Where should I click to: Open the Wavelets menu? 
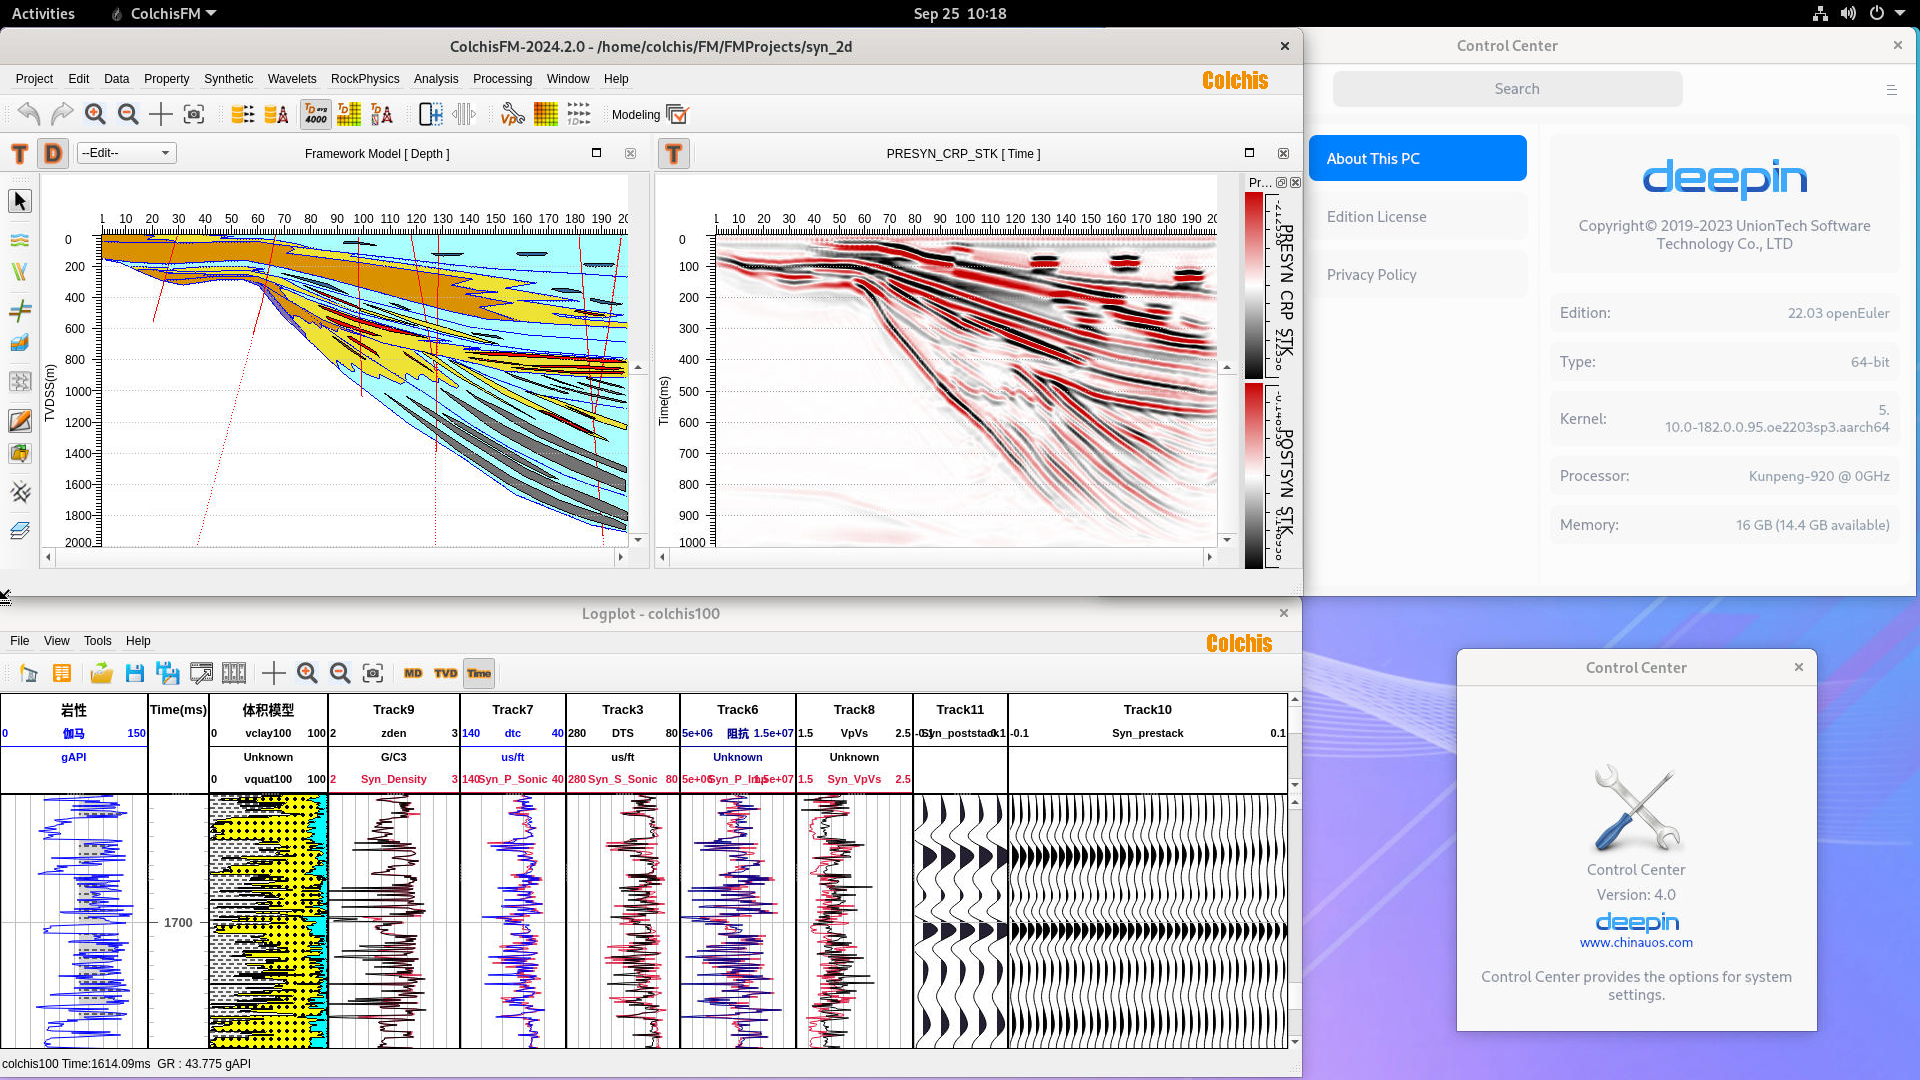pyautogui.click(x=292, y=79)
